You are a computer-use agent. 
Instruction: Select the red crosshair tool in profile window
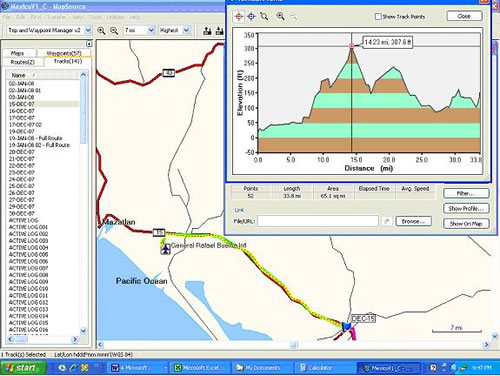tap(239, 16)
